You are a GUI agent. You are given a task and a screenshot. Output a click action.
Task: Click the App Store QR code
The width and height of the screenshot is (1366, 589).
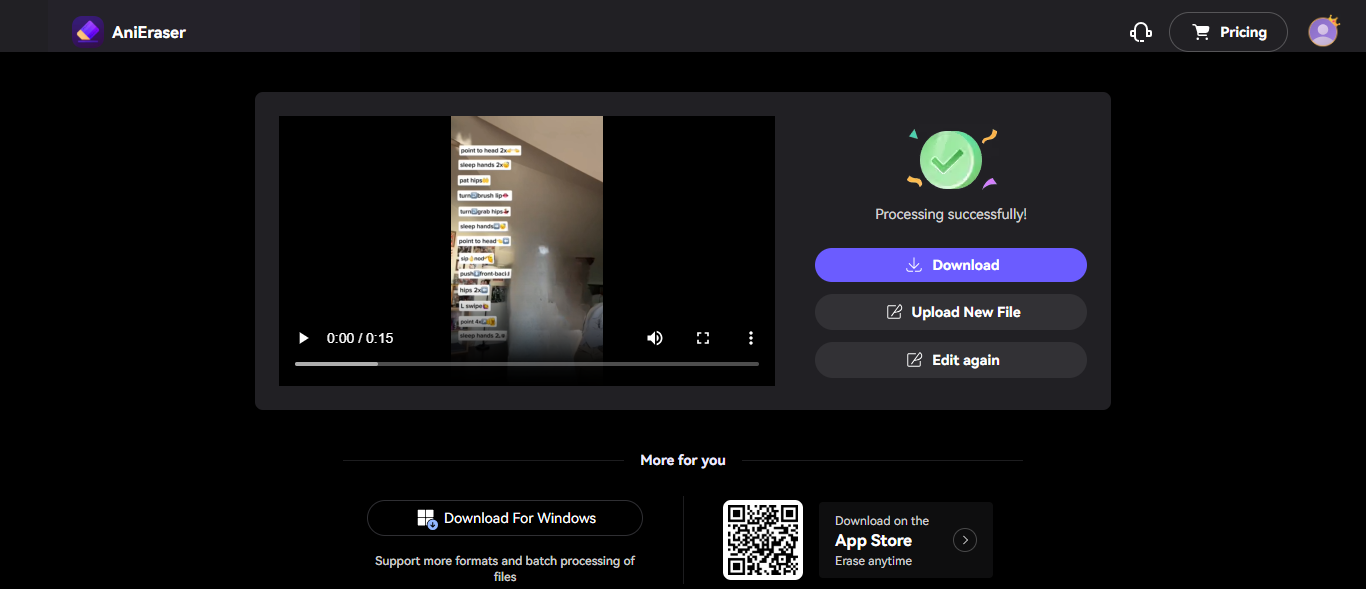click(x=763, y=540)
